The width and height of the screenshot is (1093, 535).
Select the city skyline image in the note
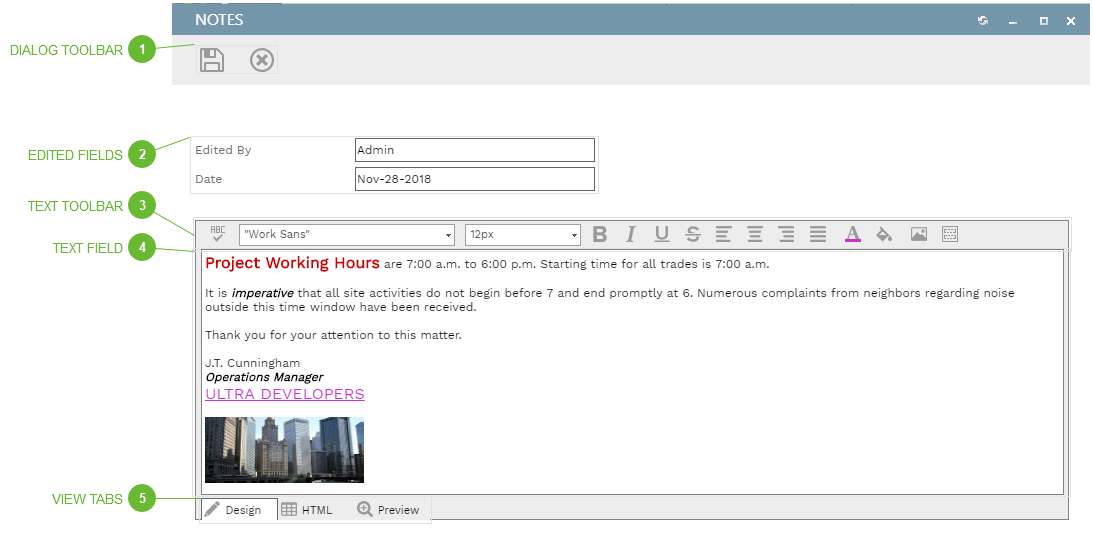284,450
